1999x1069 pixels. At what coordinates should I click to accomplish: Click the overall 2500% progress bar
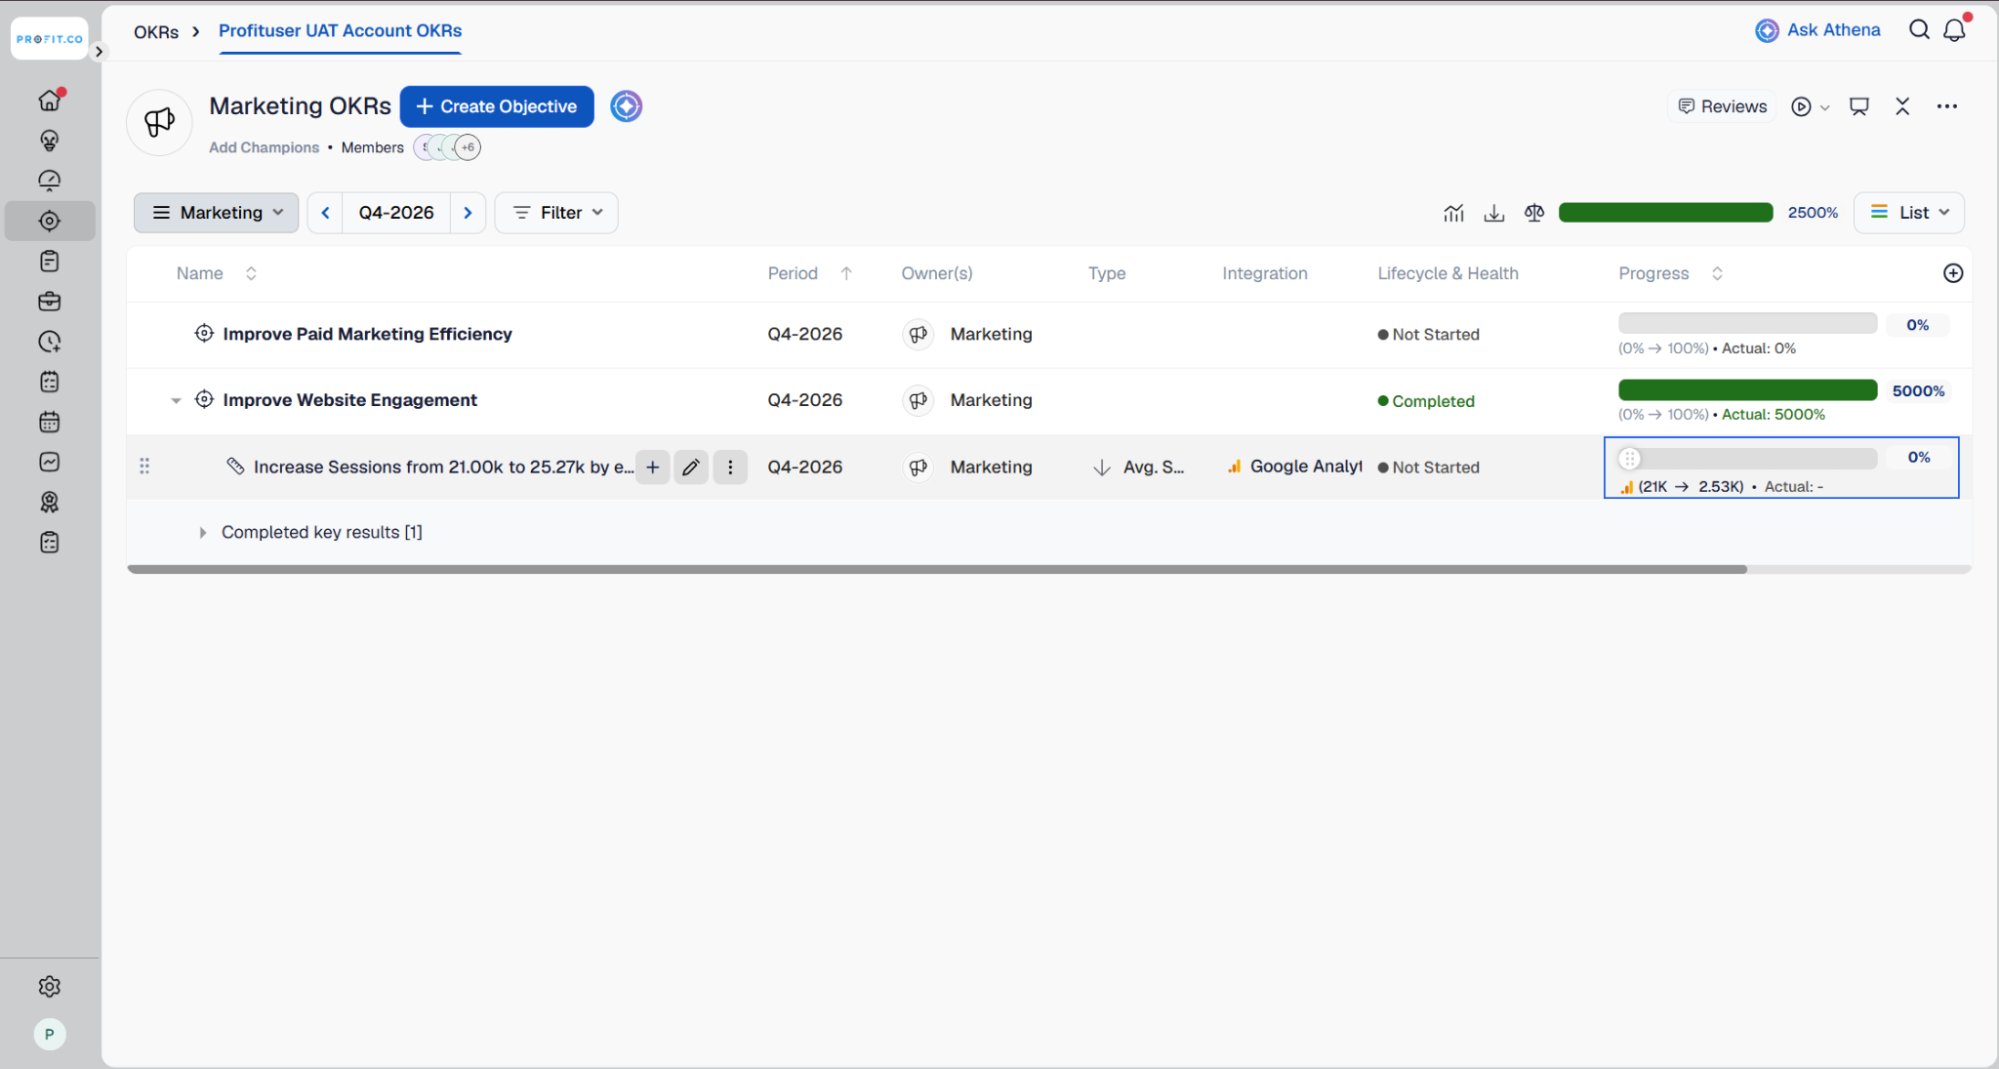point(1666,212)
